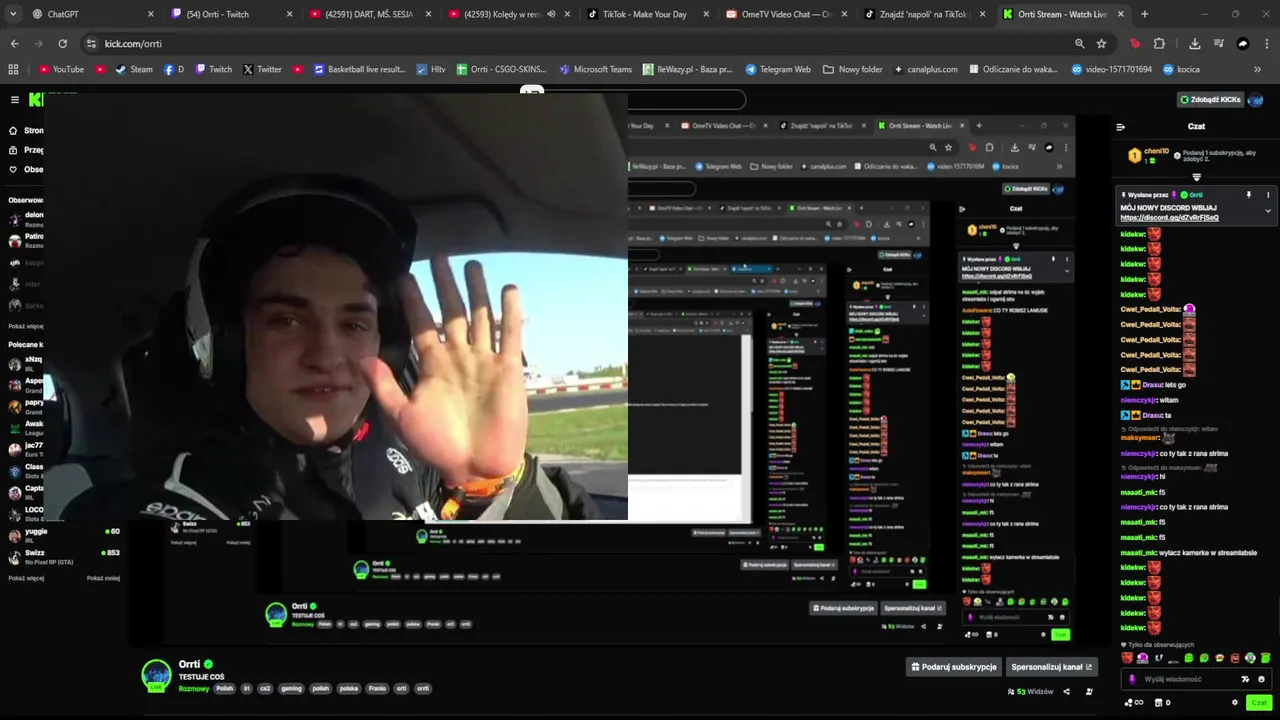This screenshot has width=1280, height=720.
Task: Open the kocica bookmark
Action: (1179, 69)
